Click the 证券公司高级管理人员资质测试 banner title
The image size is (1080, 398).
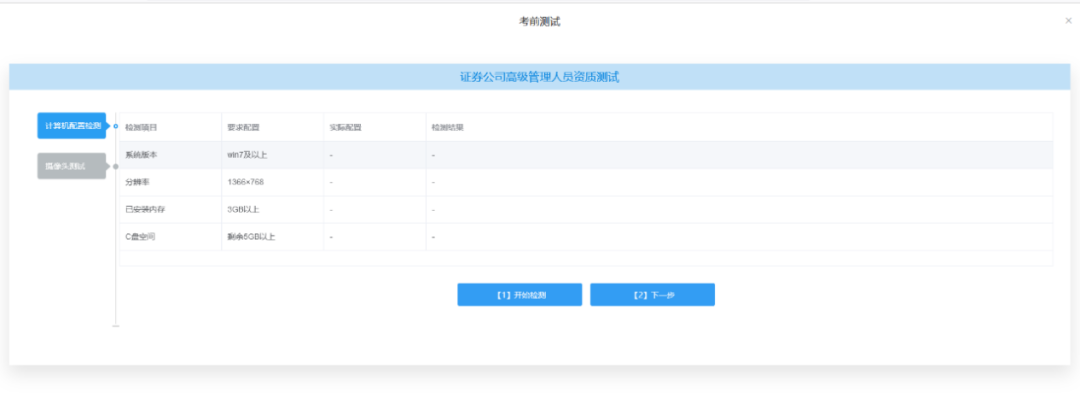(x=539, y=77)
